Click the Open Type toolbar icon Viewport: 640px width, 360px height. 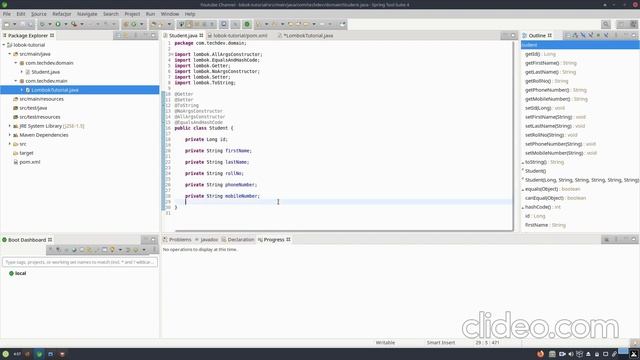pos(154,24)
